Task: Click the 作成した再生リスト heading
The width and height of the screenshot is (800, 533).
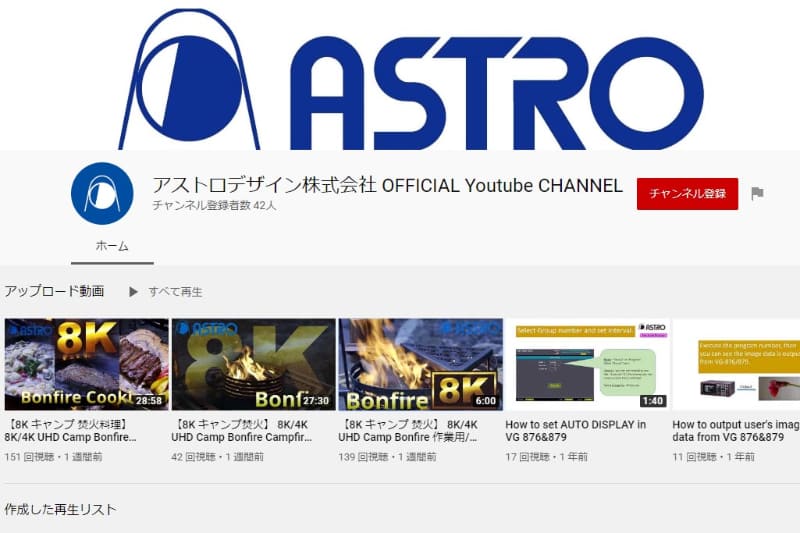Action: pyautogui.click(x=60, y=509)
